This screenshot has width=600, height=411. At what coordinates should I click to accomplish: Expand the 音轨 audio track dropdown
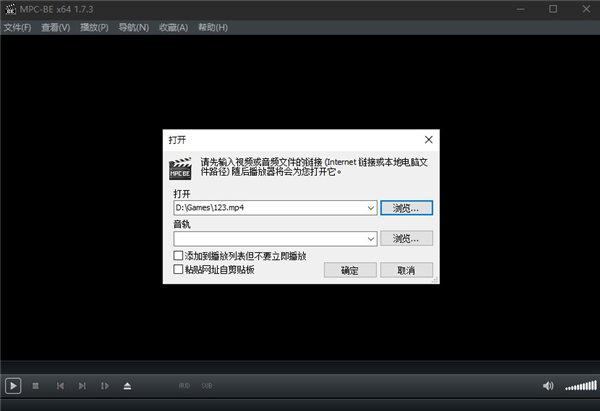click(370, 239)
